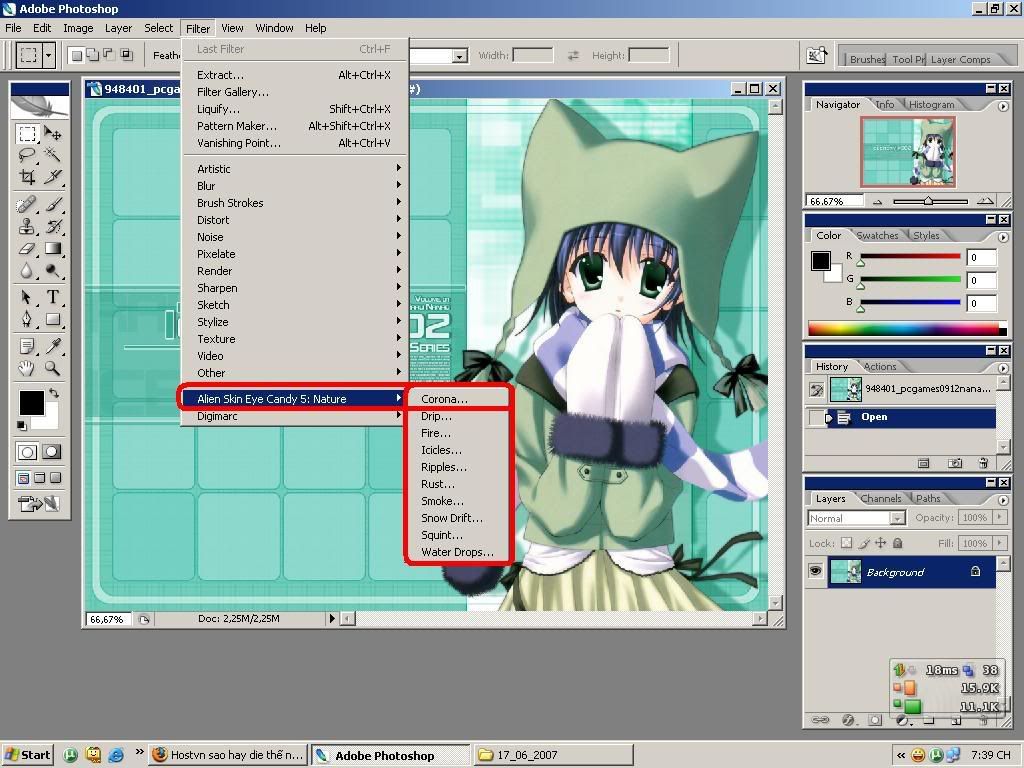Screen dimensions: 1024x768
Task: Toggle Lock transparent pixels
Action: point(846,543)
